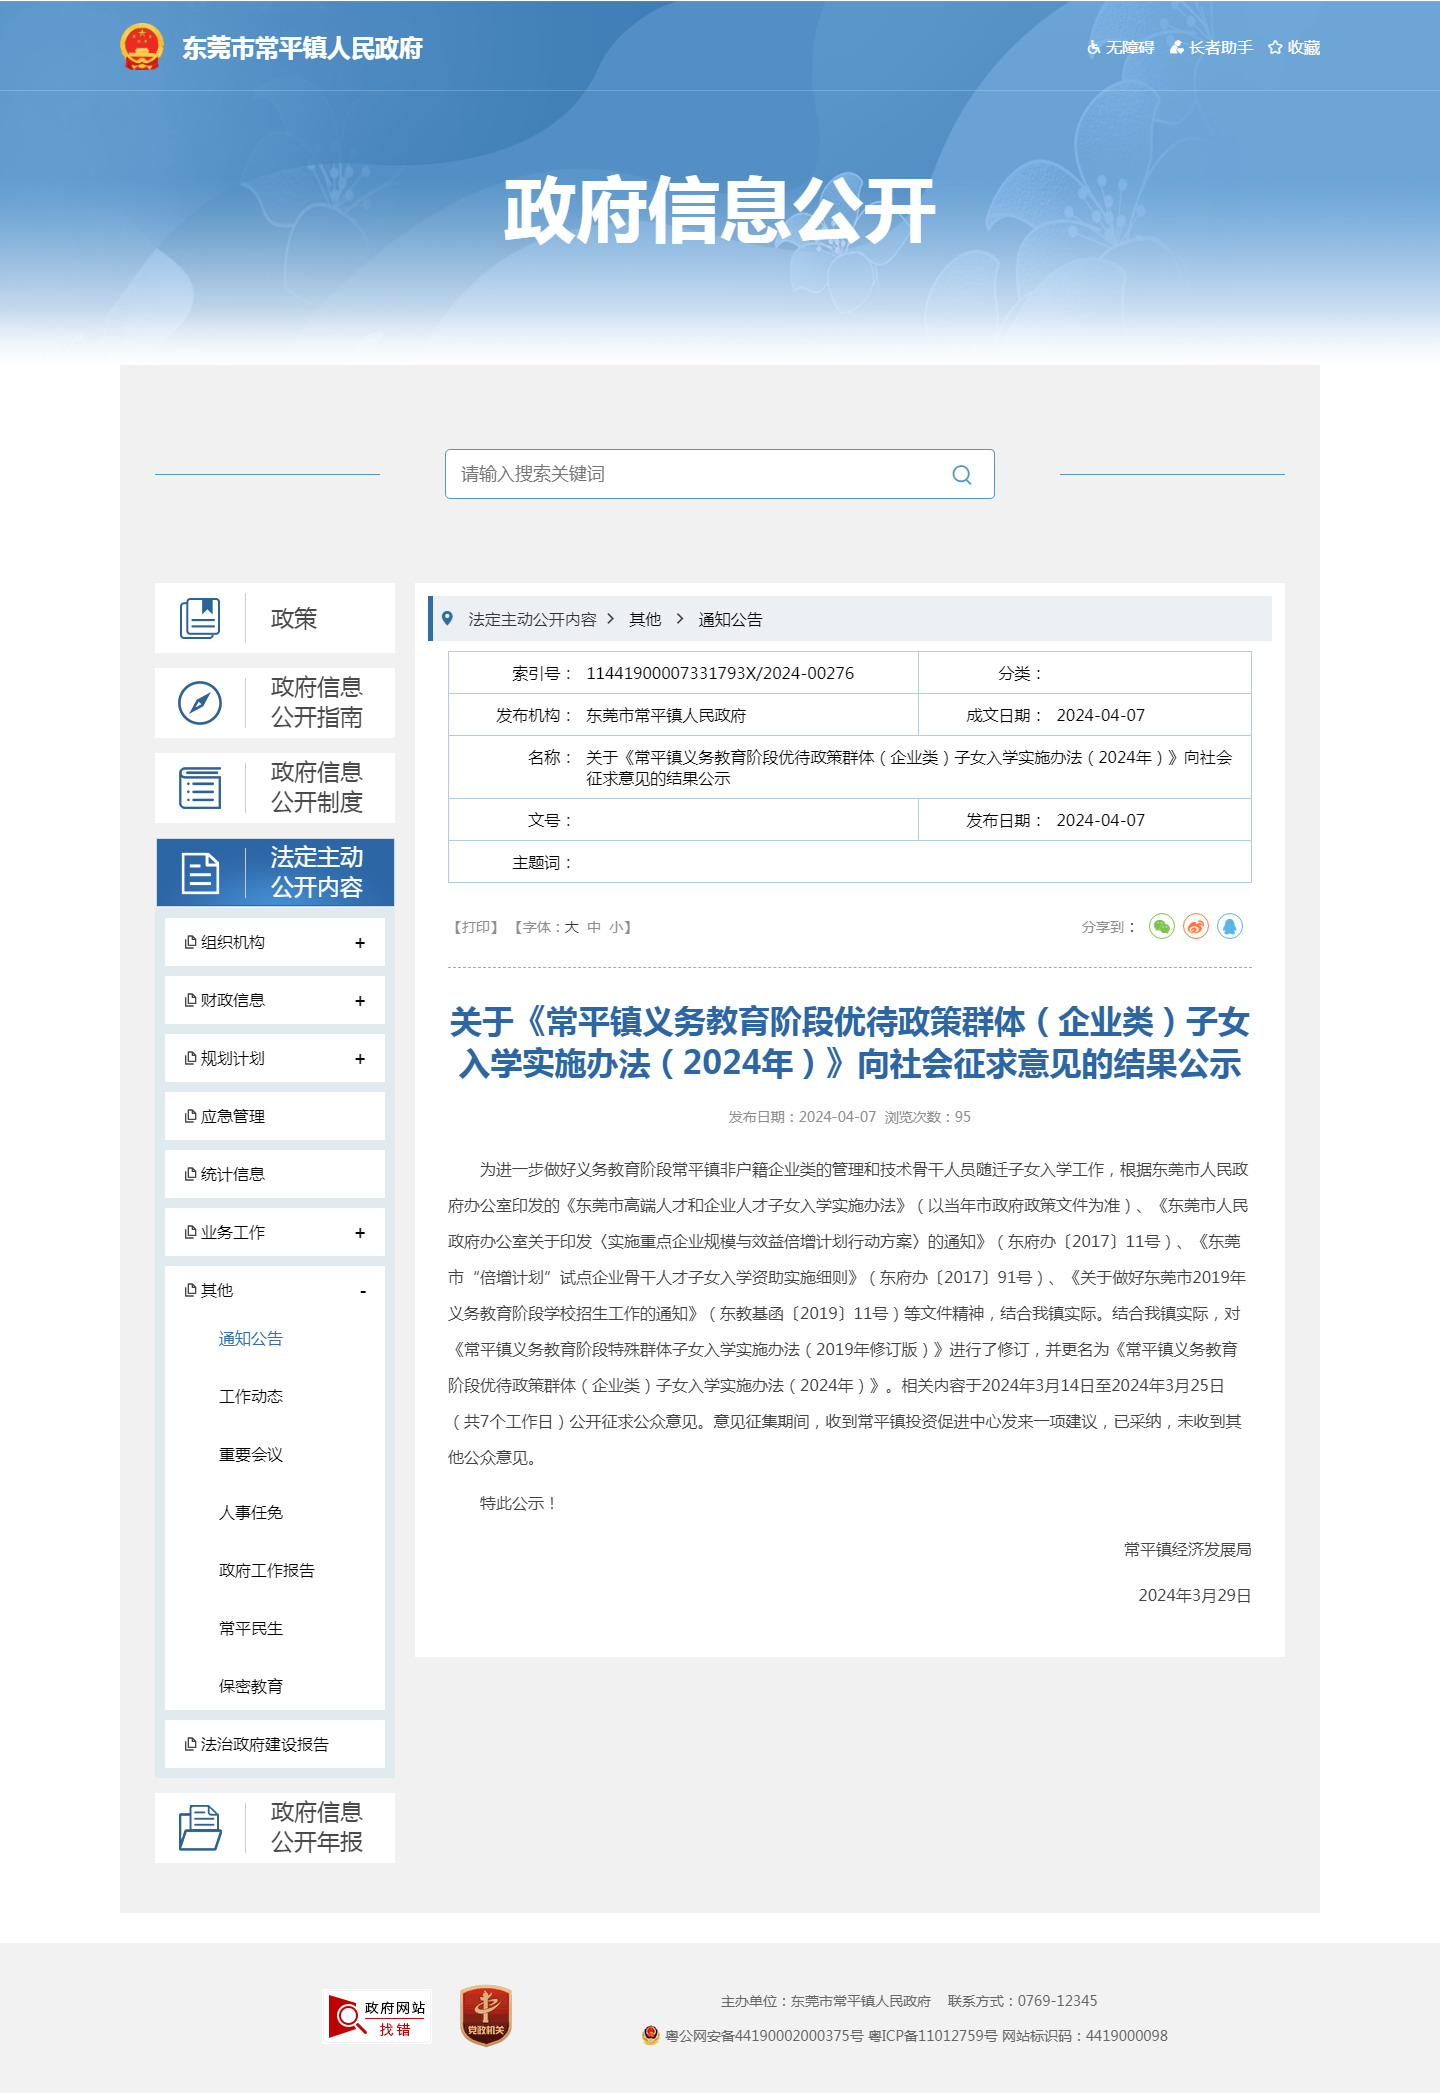The height and width of the screenshot is (2093, 1440).
Task: Click the search magnifier icon
Action: click(x=961, y=475)
